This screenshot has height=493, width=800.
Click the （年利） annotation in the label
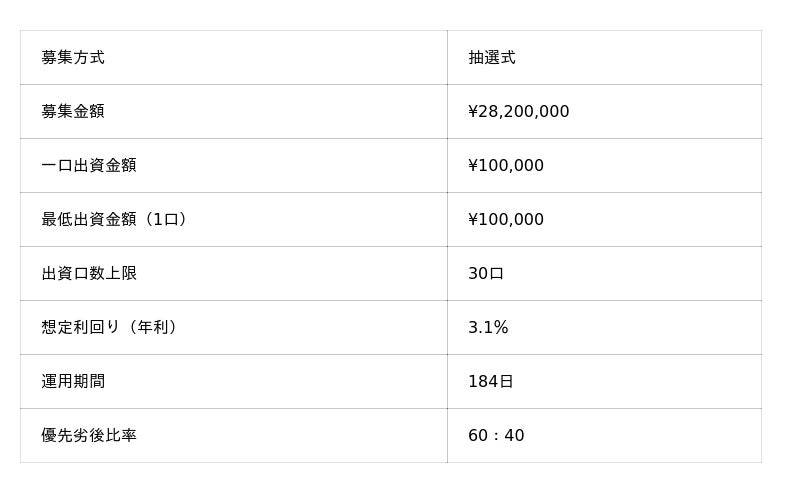[157, 328]
